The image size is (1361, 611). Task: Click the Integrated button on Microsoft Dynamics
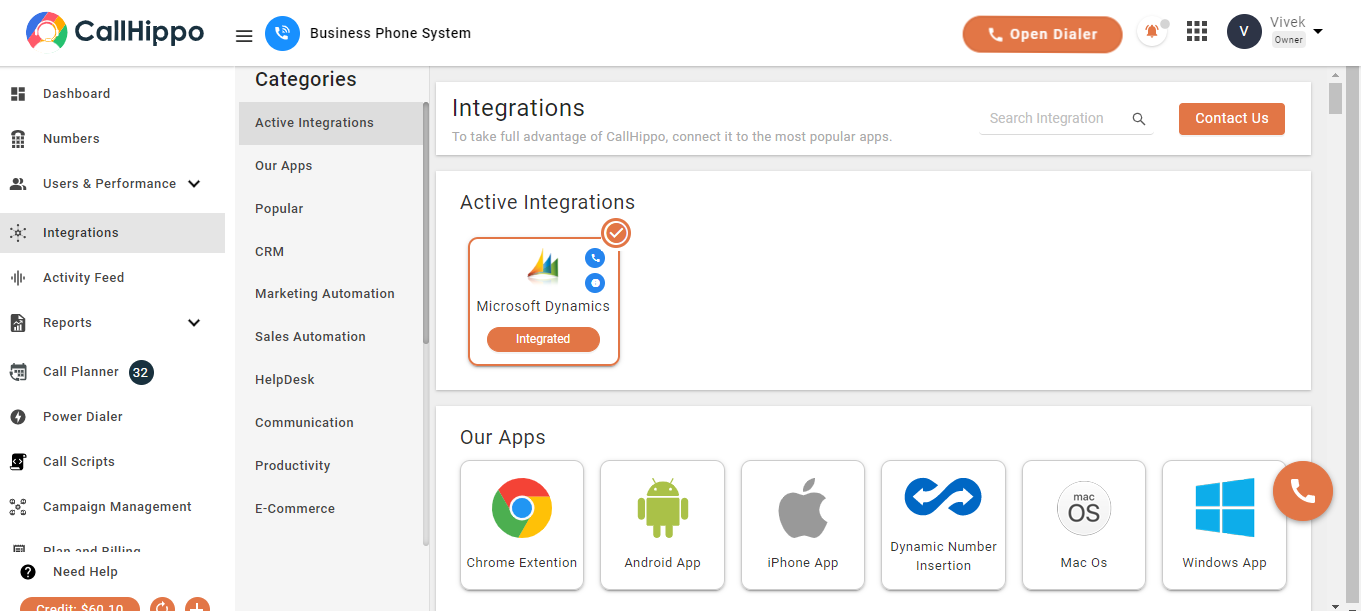tap(543, 339)
